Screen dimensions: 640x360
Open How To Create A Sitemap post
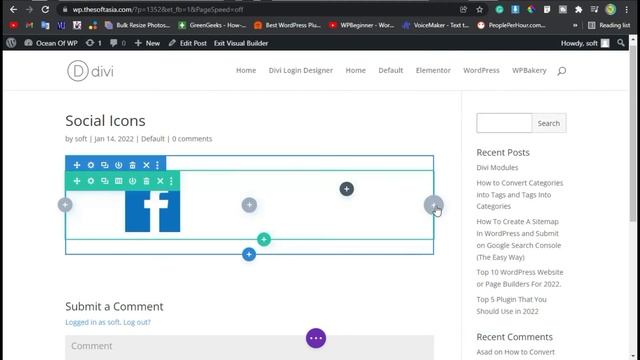tap(519, 239)
